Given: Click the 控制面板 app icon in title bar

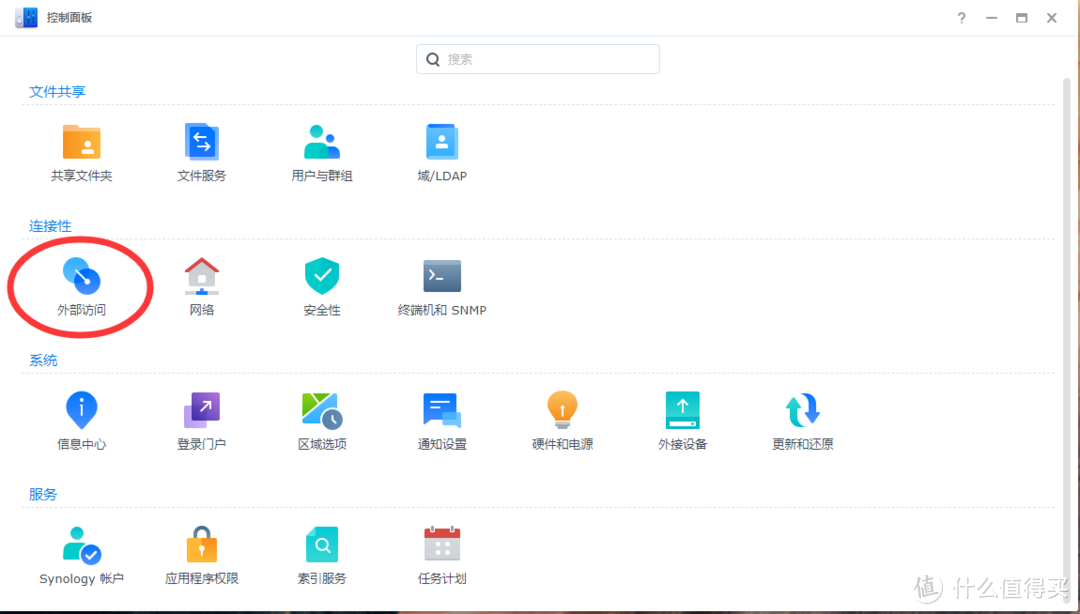Looking at the screenshot, I should point(26,17).
